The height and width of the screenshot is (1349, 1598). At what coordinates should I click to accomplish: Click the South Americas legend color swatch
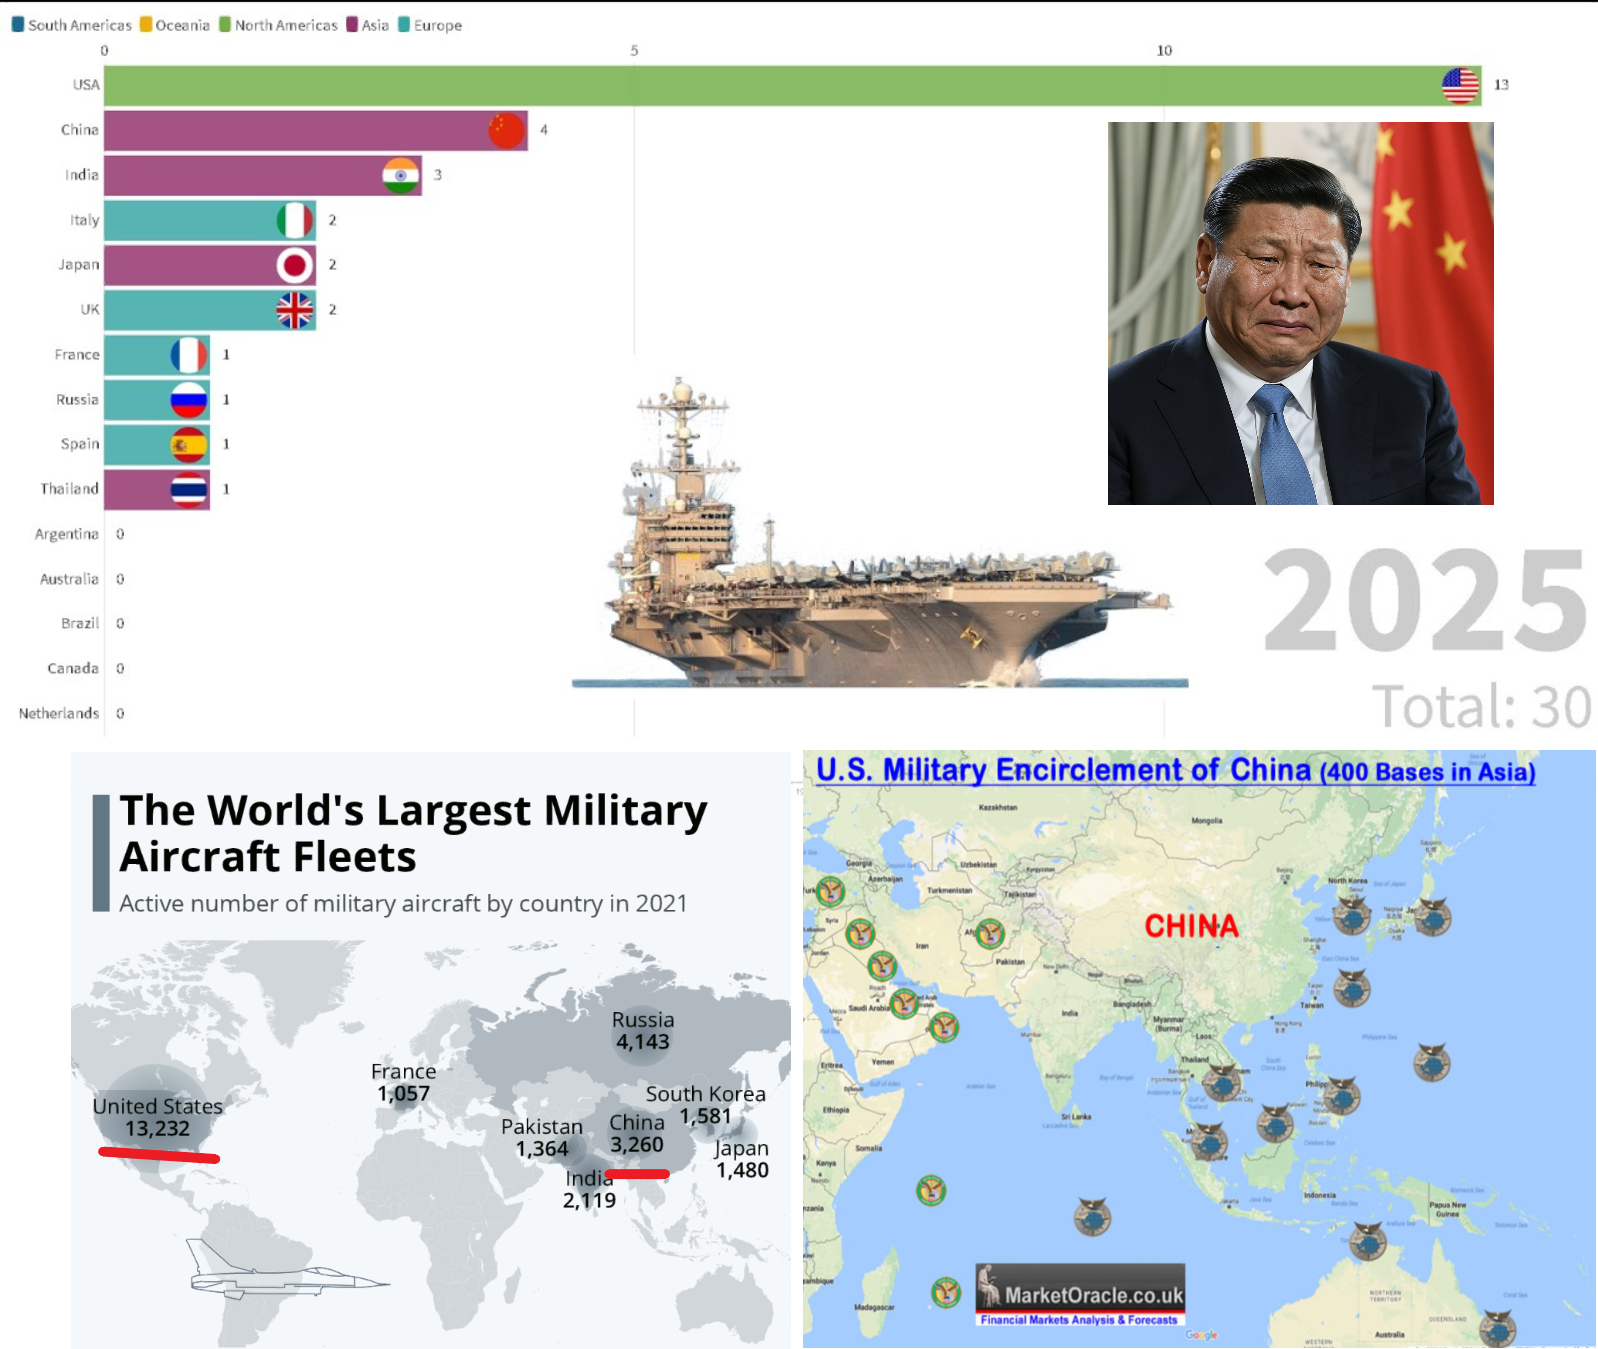coord(18,24)
